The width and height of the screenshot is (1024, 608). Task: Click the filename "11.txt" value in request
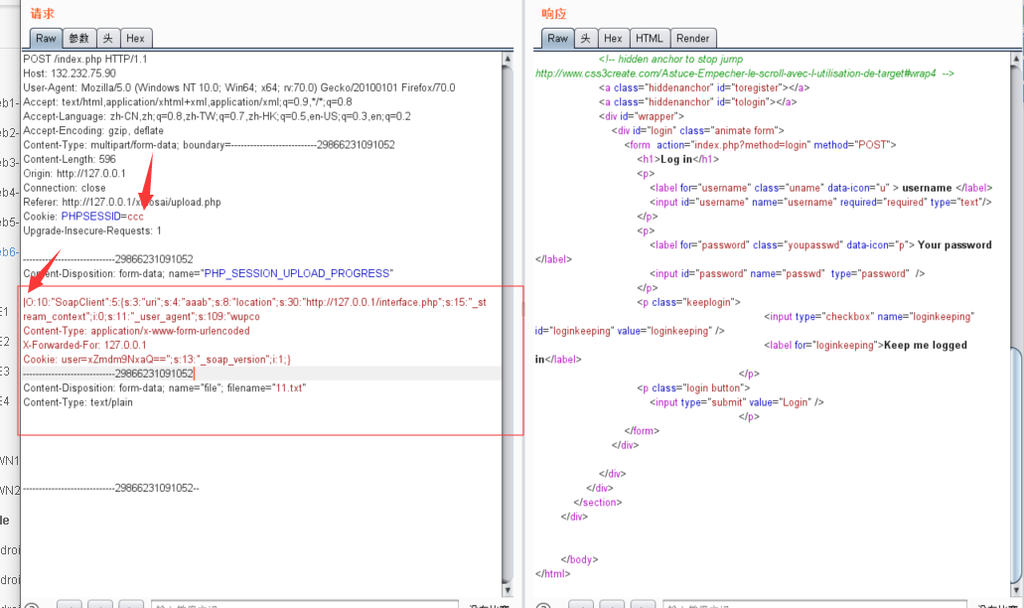tap(290, 388)
